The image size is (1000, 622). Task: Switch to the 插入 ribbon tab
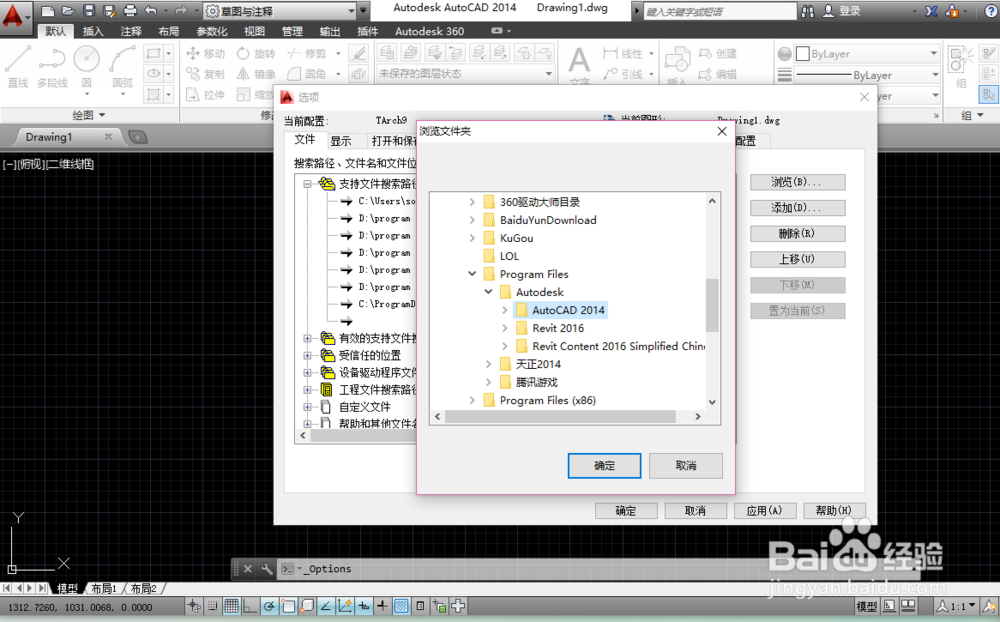[x=93, y=31]
